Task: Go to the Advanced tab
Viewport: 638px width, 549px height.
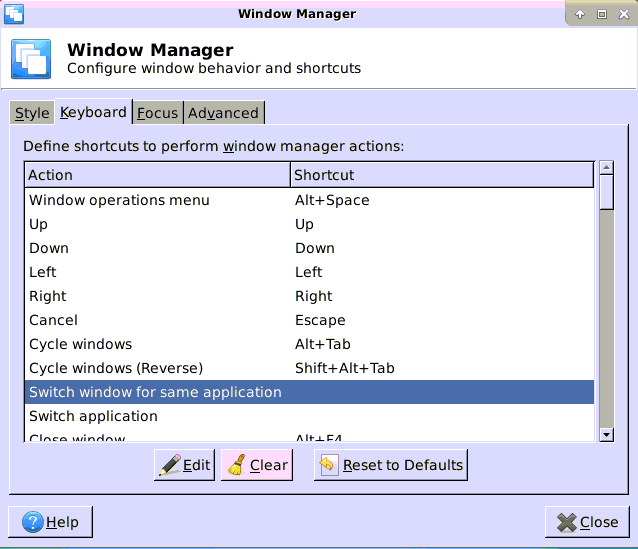Action: (x=223, y=113)
